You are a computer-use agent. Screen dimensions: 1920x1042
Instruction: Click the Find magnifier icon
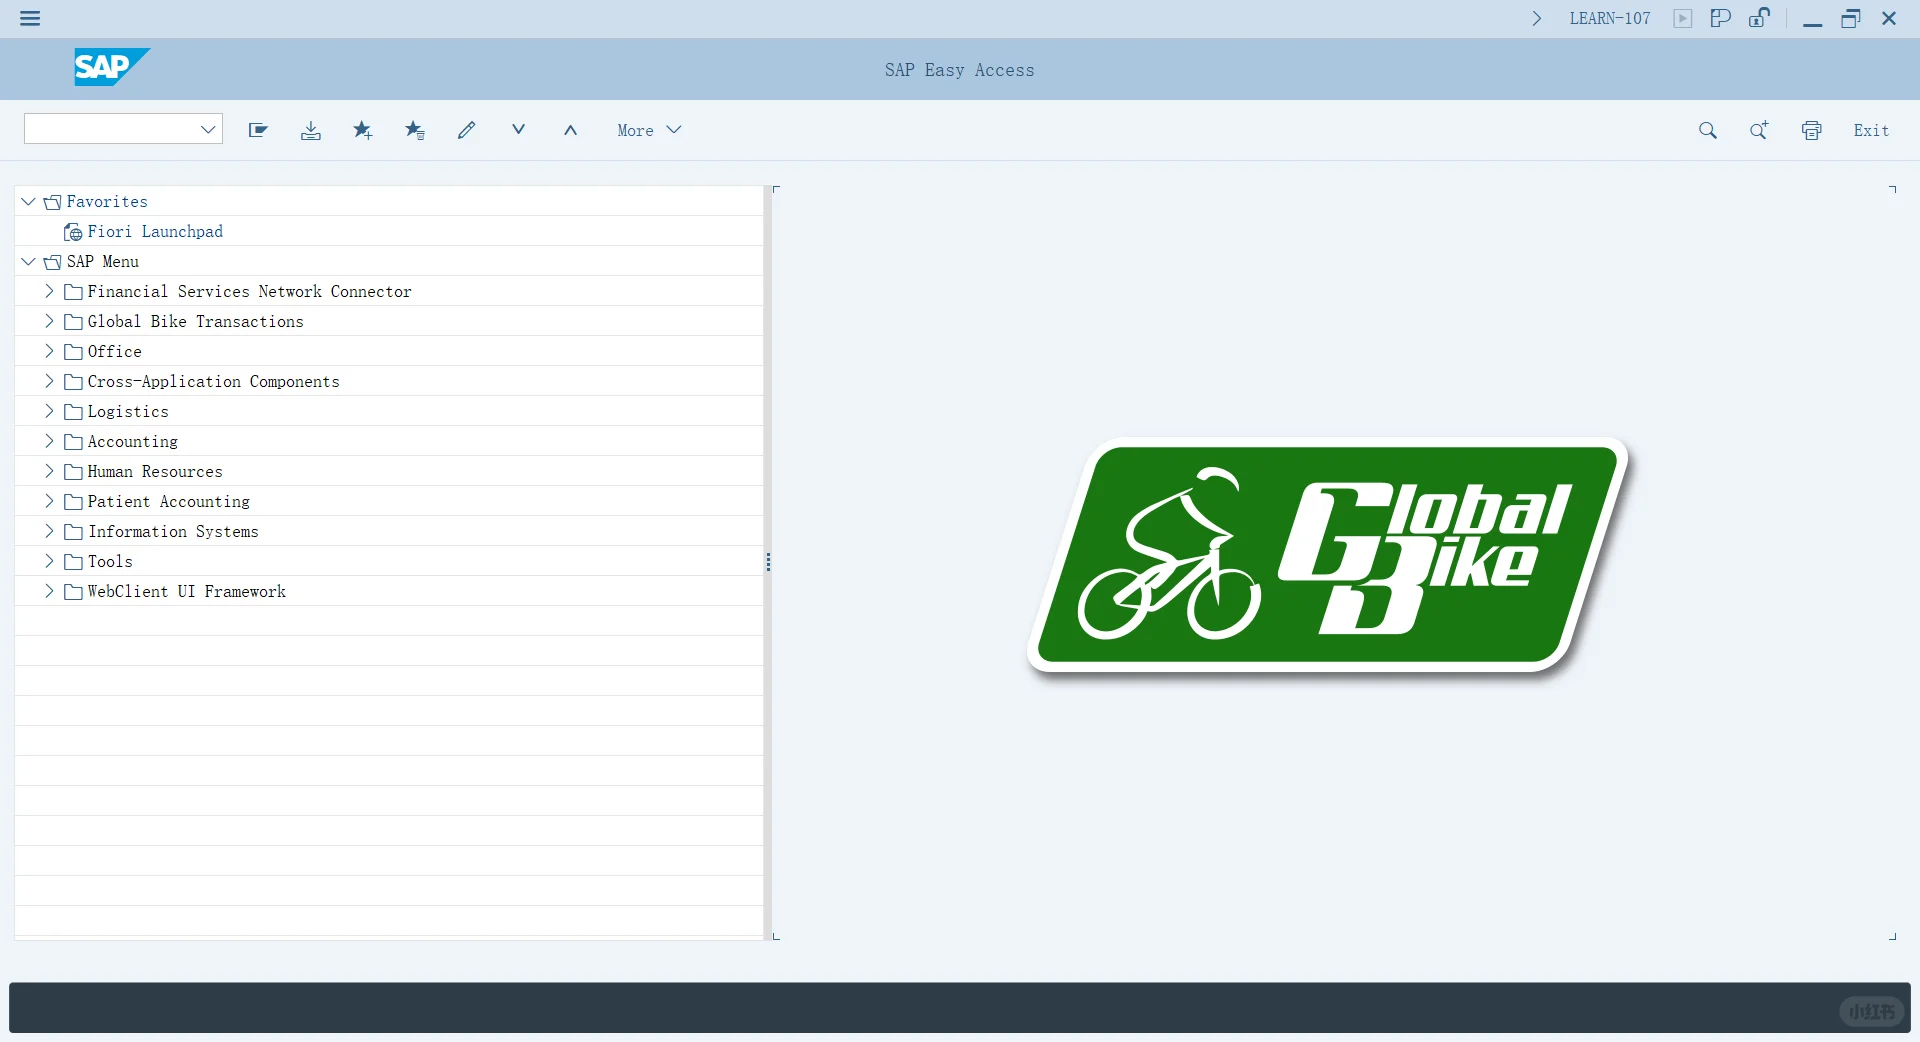[x=1708, y=130]
